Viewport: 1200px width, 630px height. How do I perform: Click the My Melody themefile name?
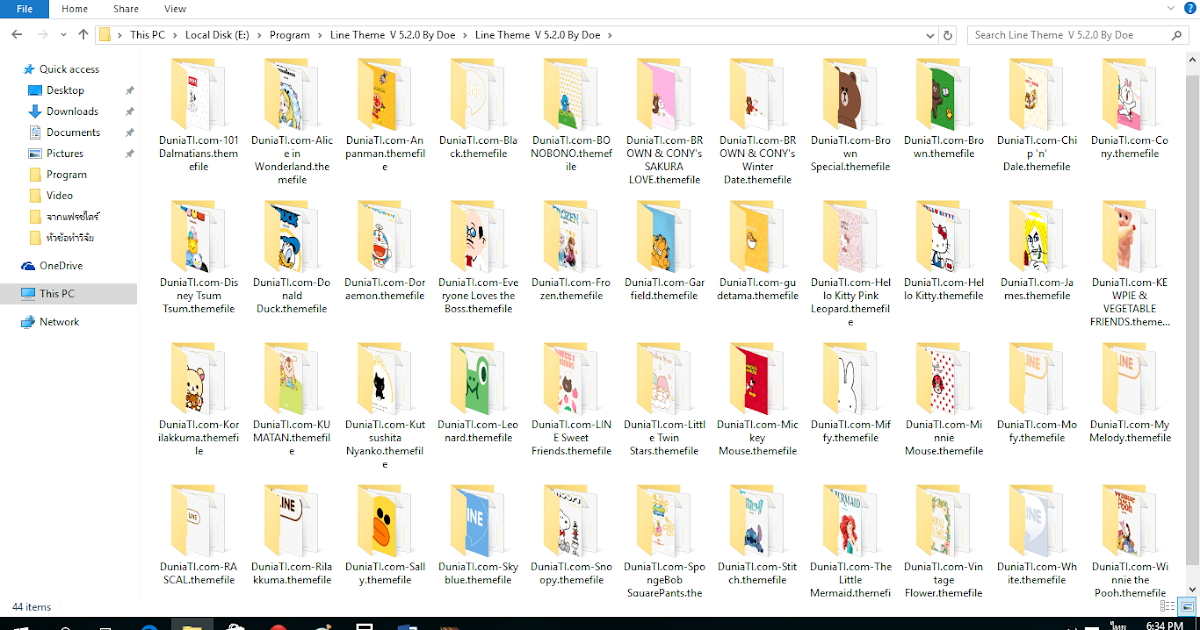pos(1130,431)
